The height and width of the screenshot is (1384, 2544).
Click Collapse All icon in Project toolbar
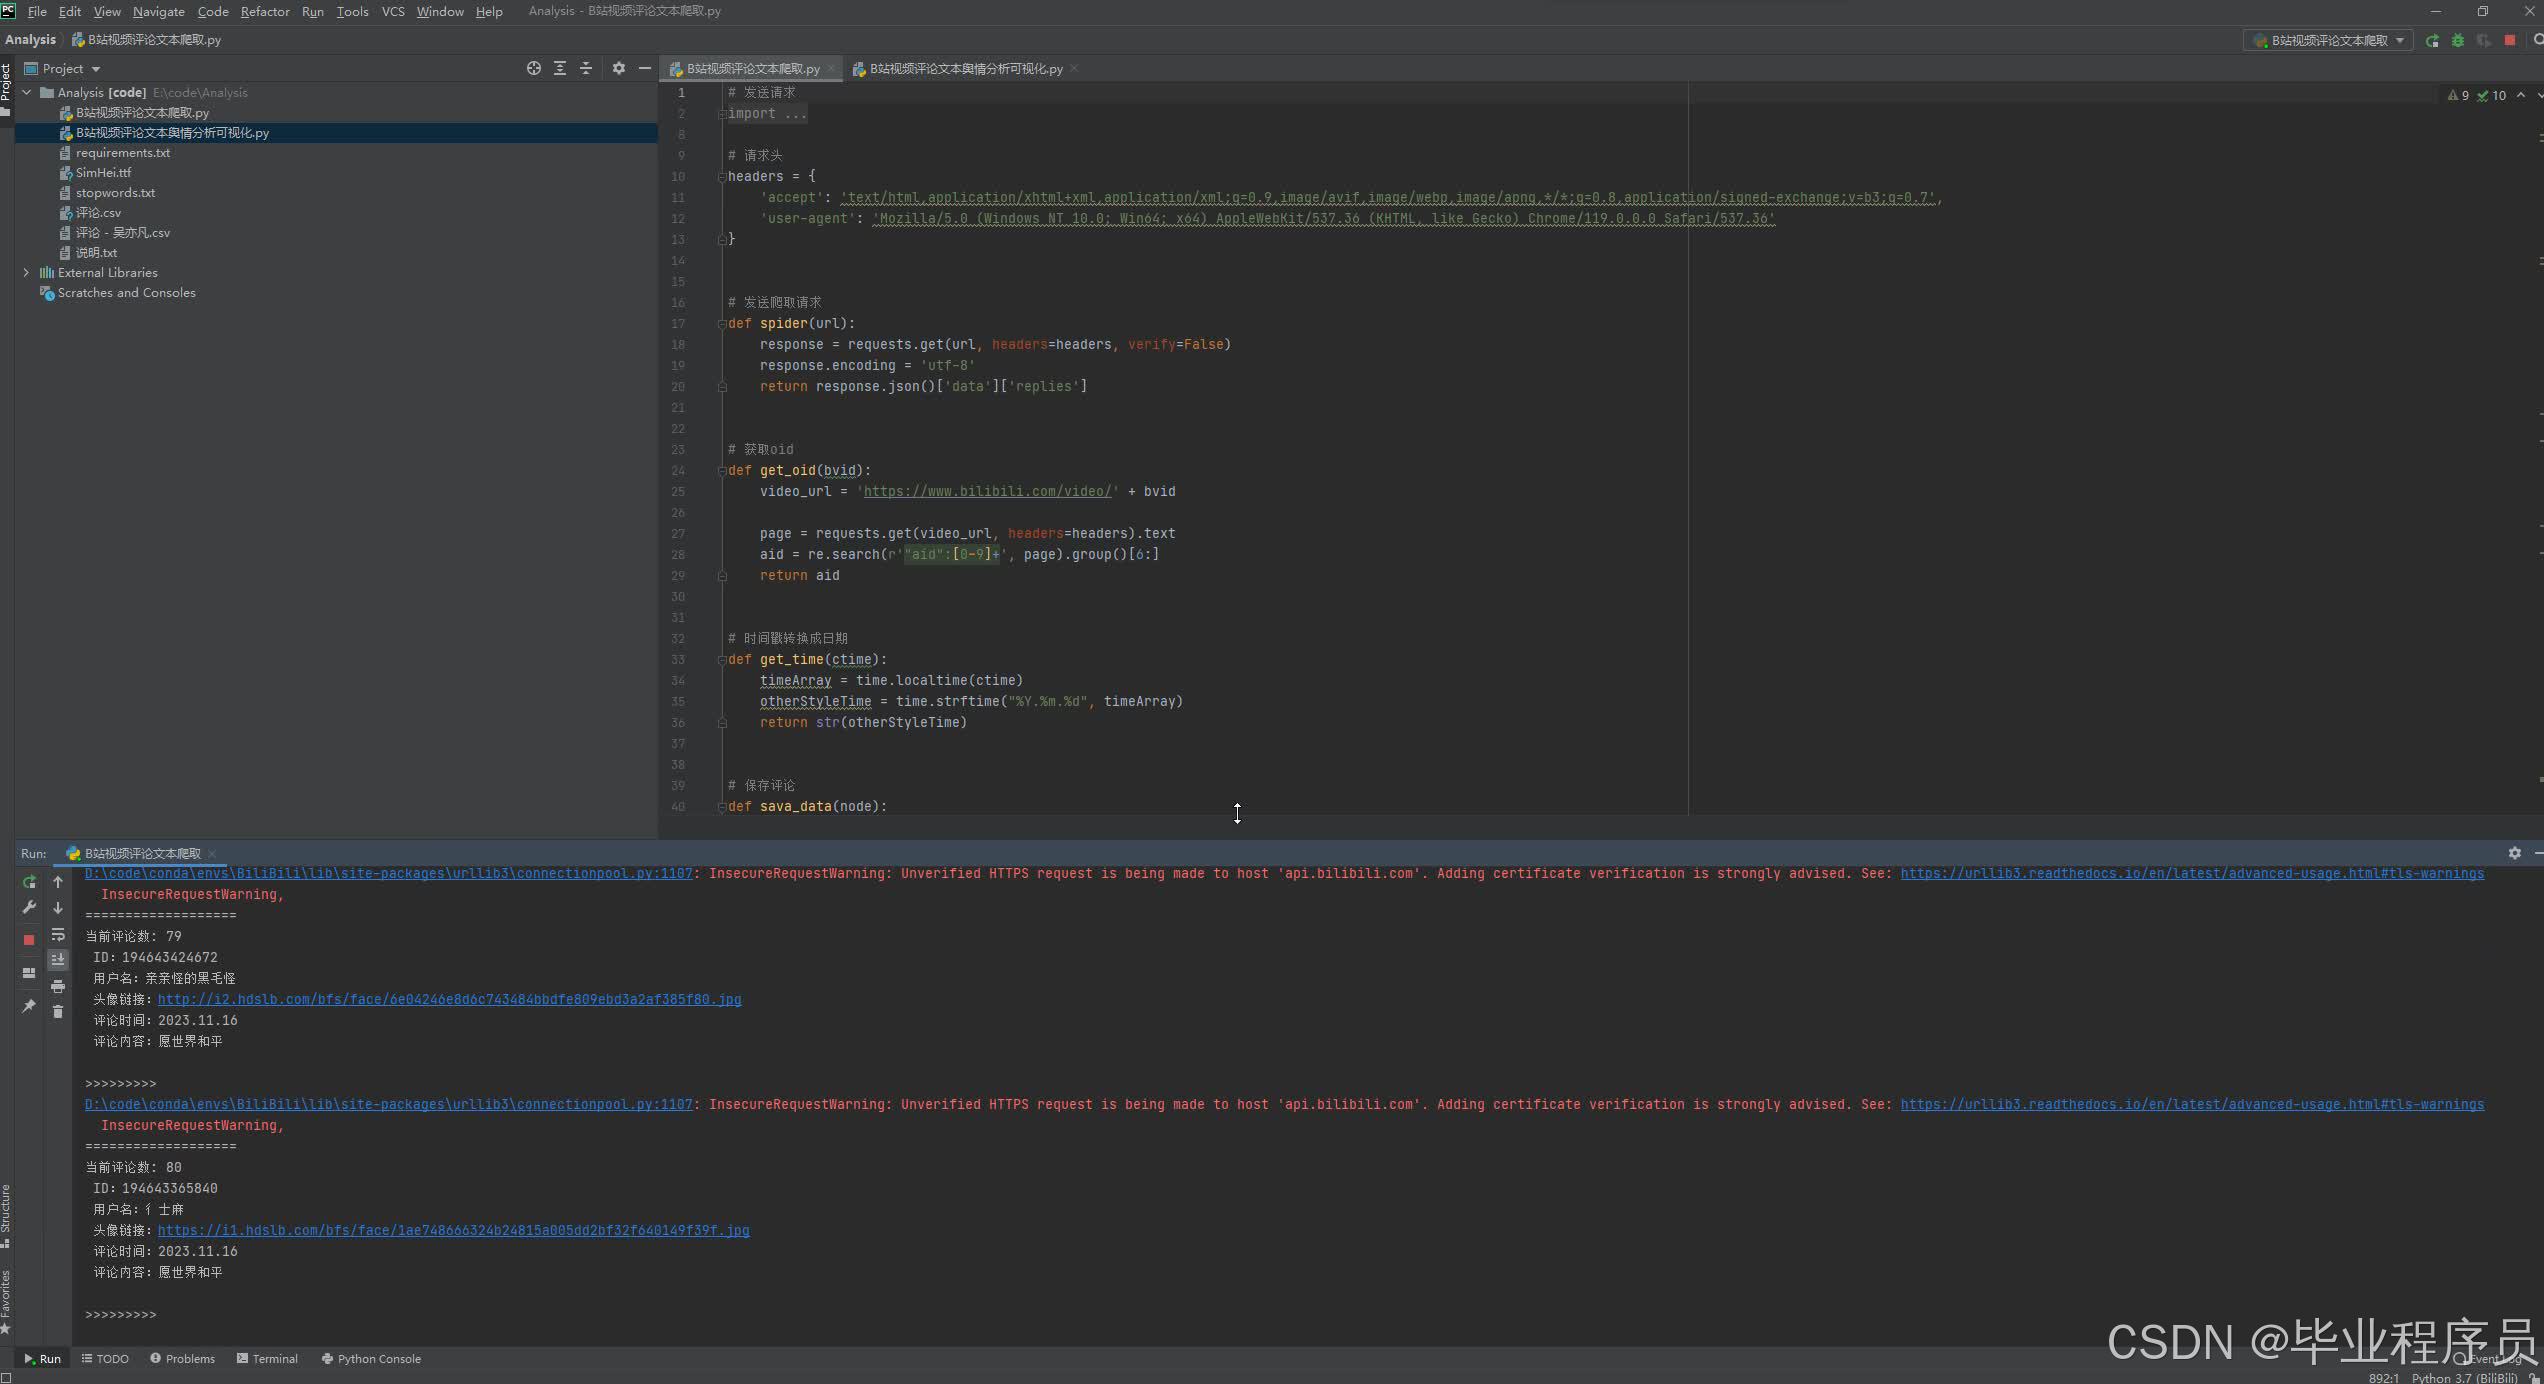pyautogui.click(x=586, y=68)
